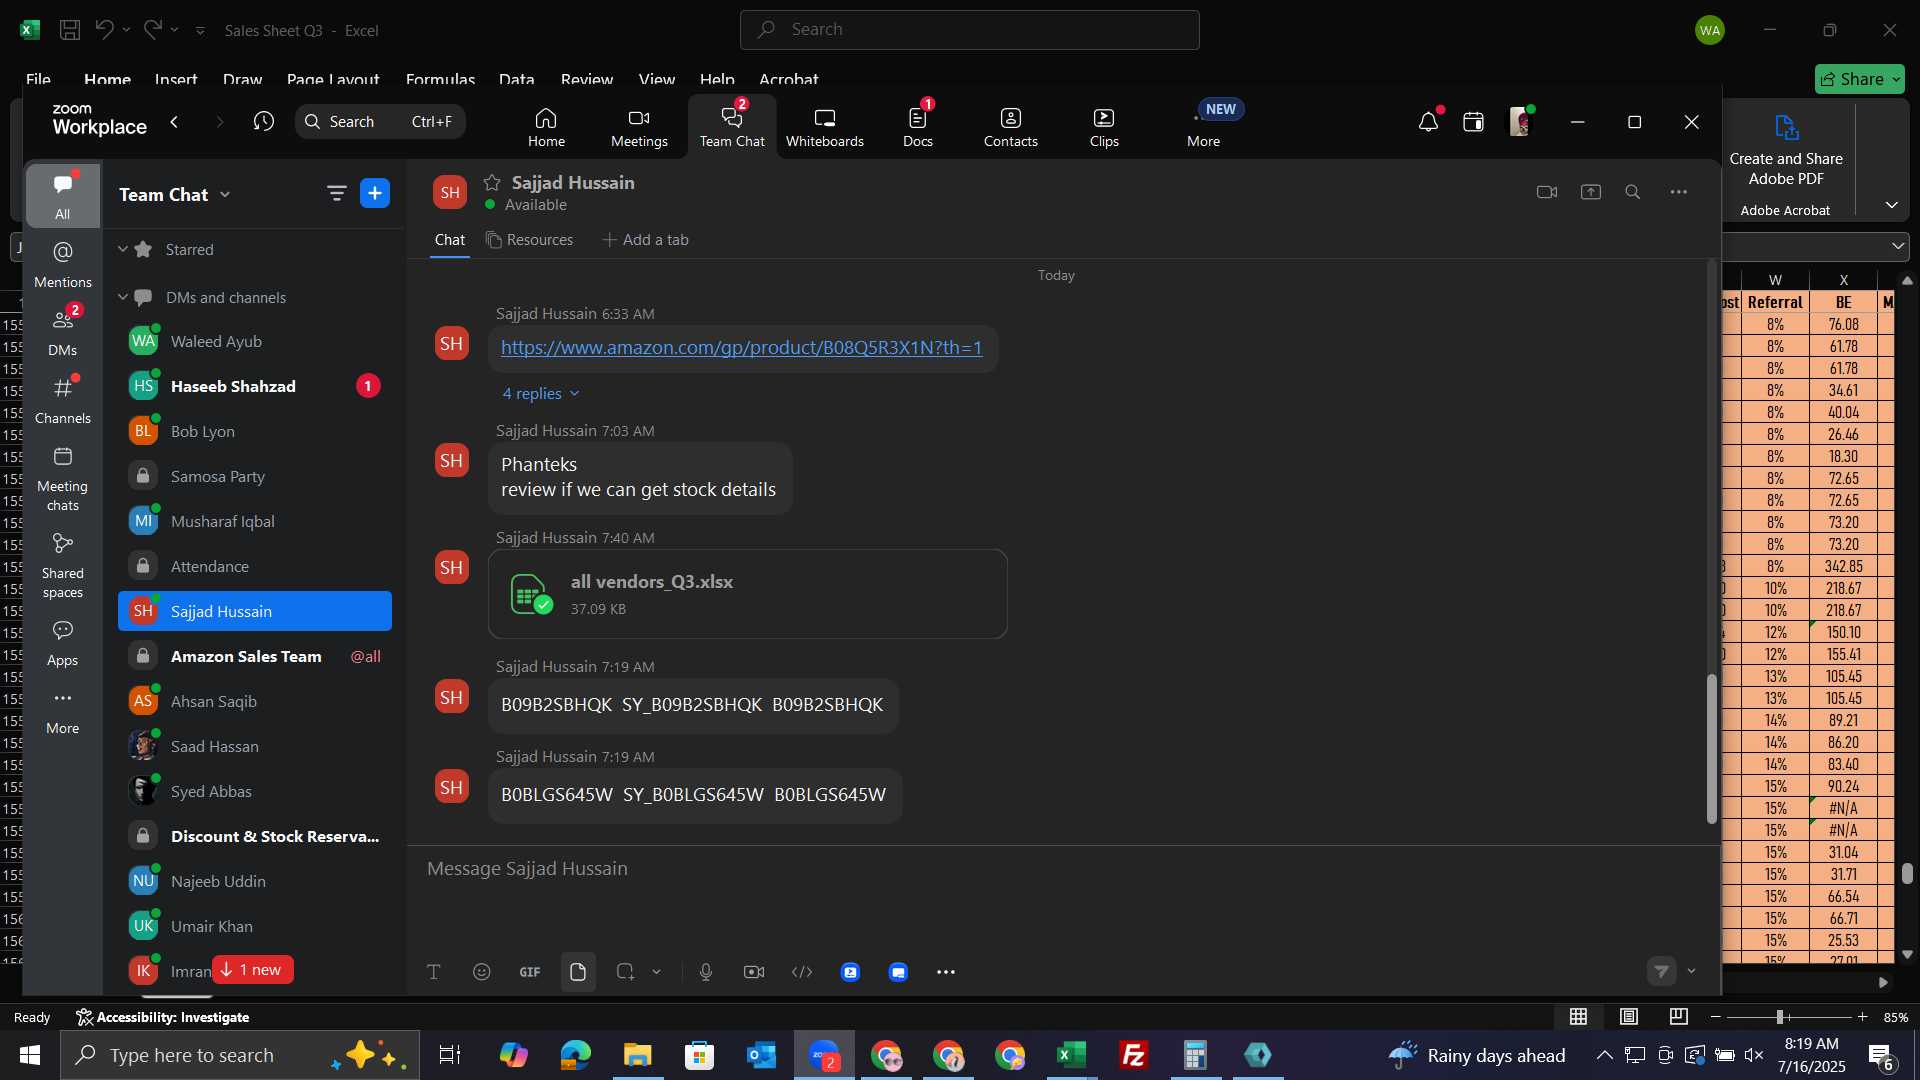Record video message in composer

(x=754, y=972)
